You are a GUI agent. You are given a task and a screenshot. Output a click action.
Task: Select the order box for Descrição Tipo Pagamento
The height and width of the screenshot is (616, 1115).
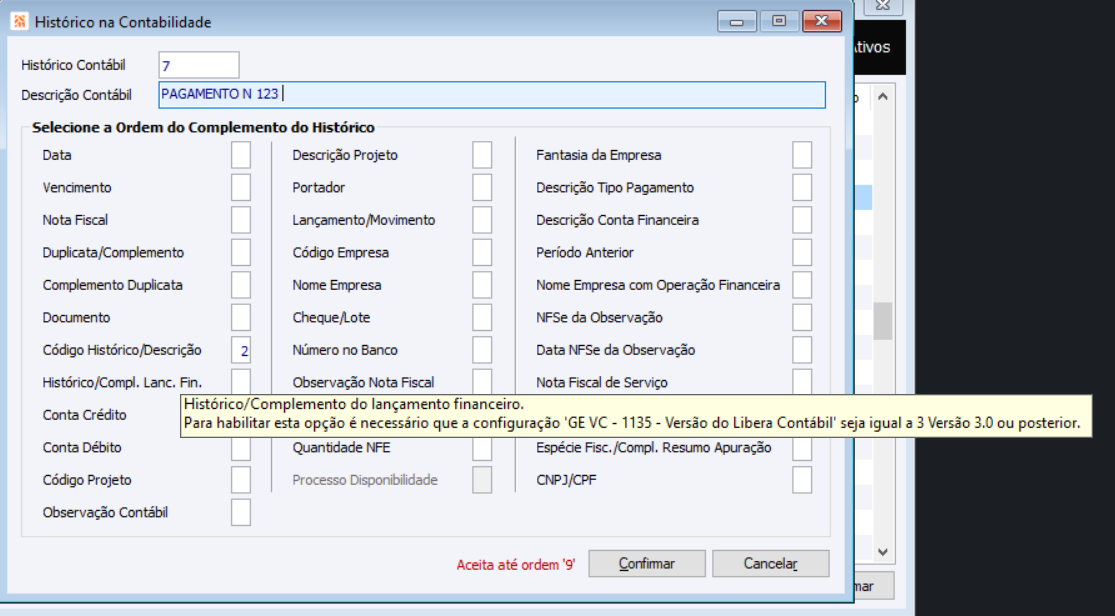coord(802,188)
